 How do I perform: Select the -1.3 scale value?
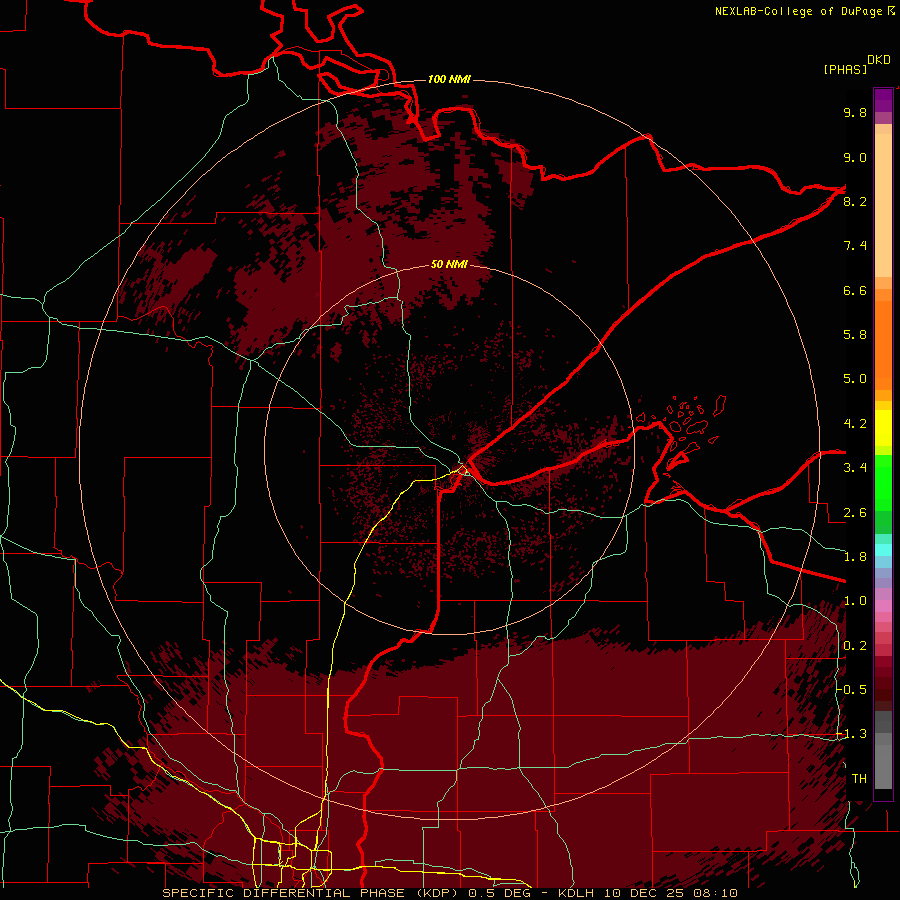pos(852,734)
